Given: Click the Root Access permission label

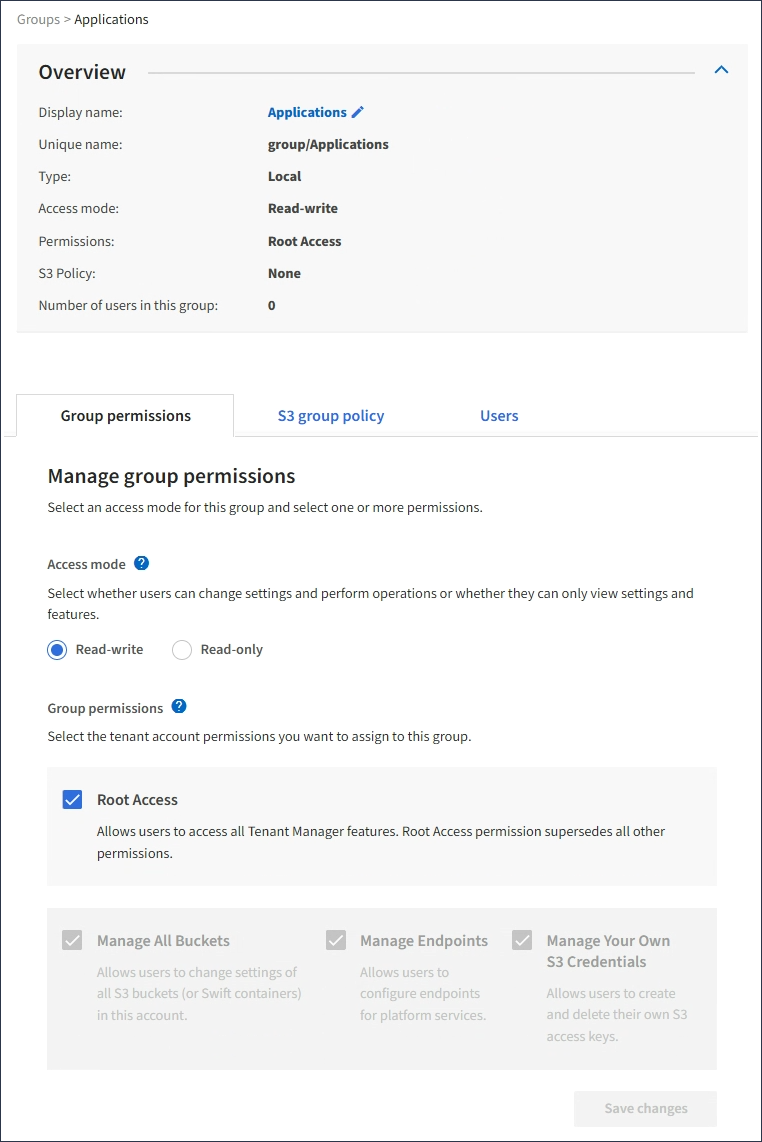Looking at the screenshot, I should click(137, 800).
